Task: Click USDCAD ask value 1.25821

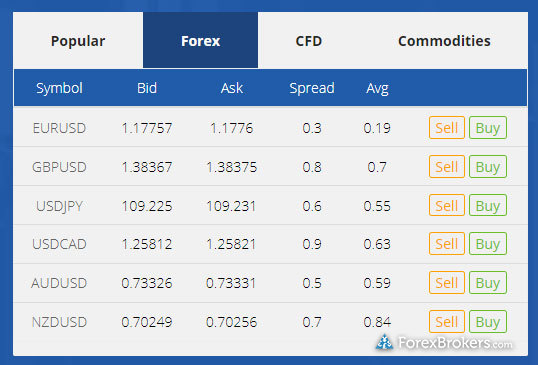Action: 232,244
